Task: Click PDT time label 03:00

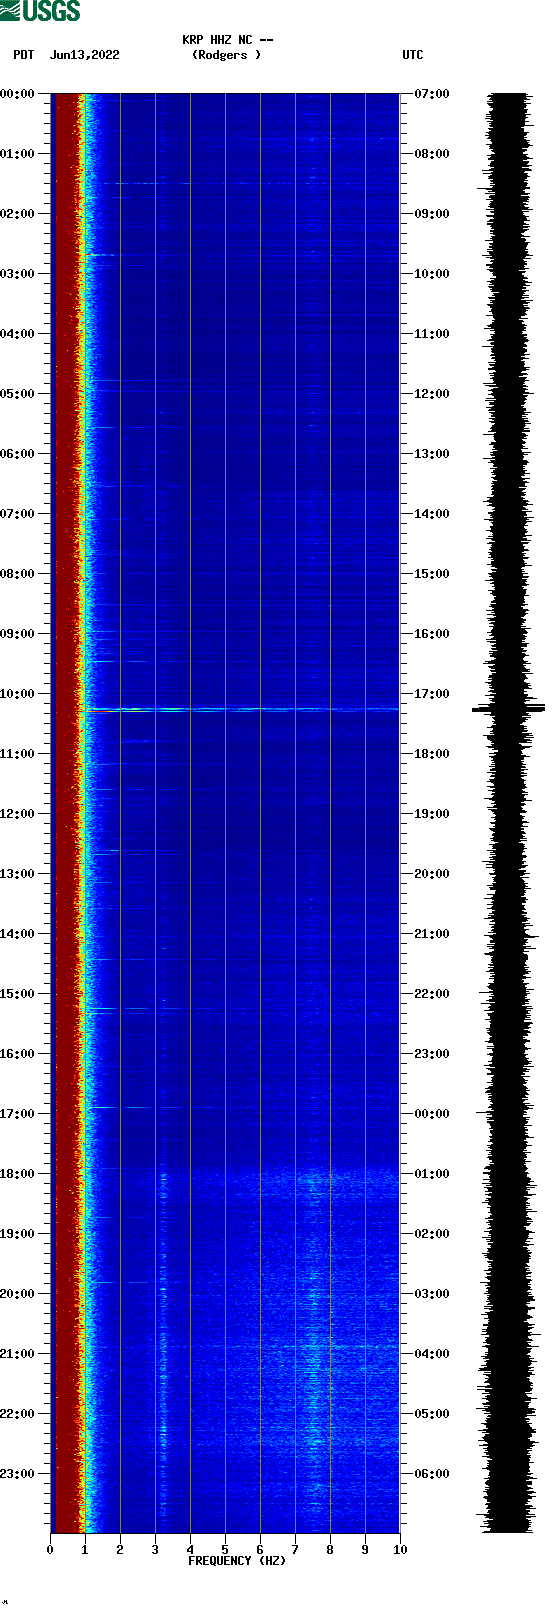Action: (x=18, y=274)
